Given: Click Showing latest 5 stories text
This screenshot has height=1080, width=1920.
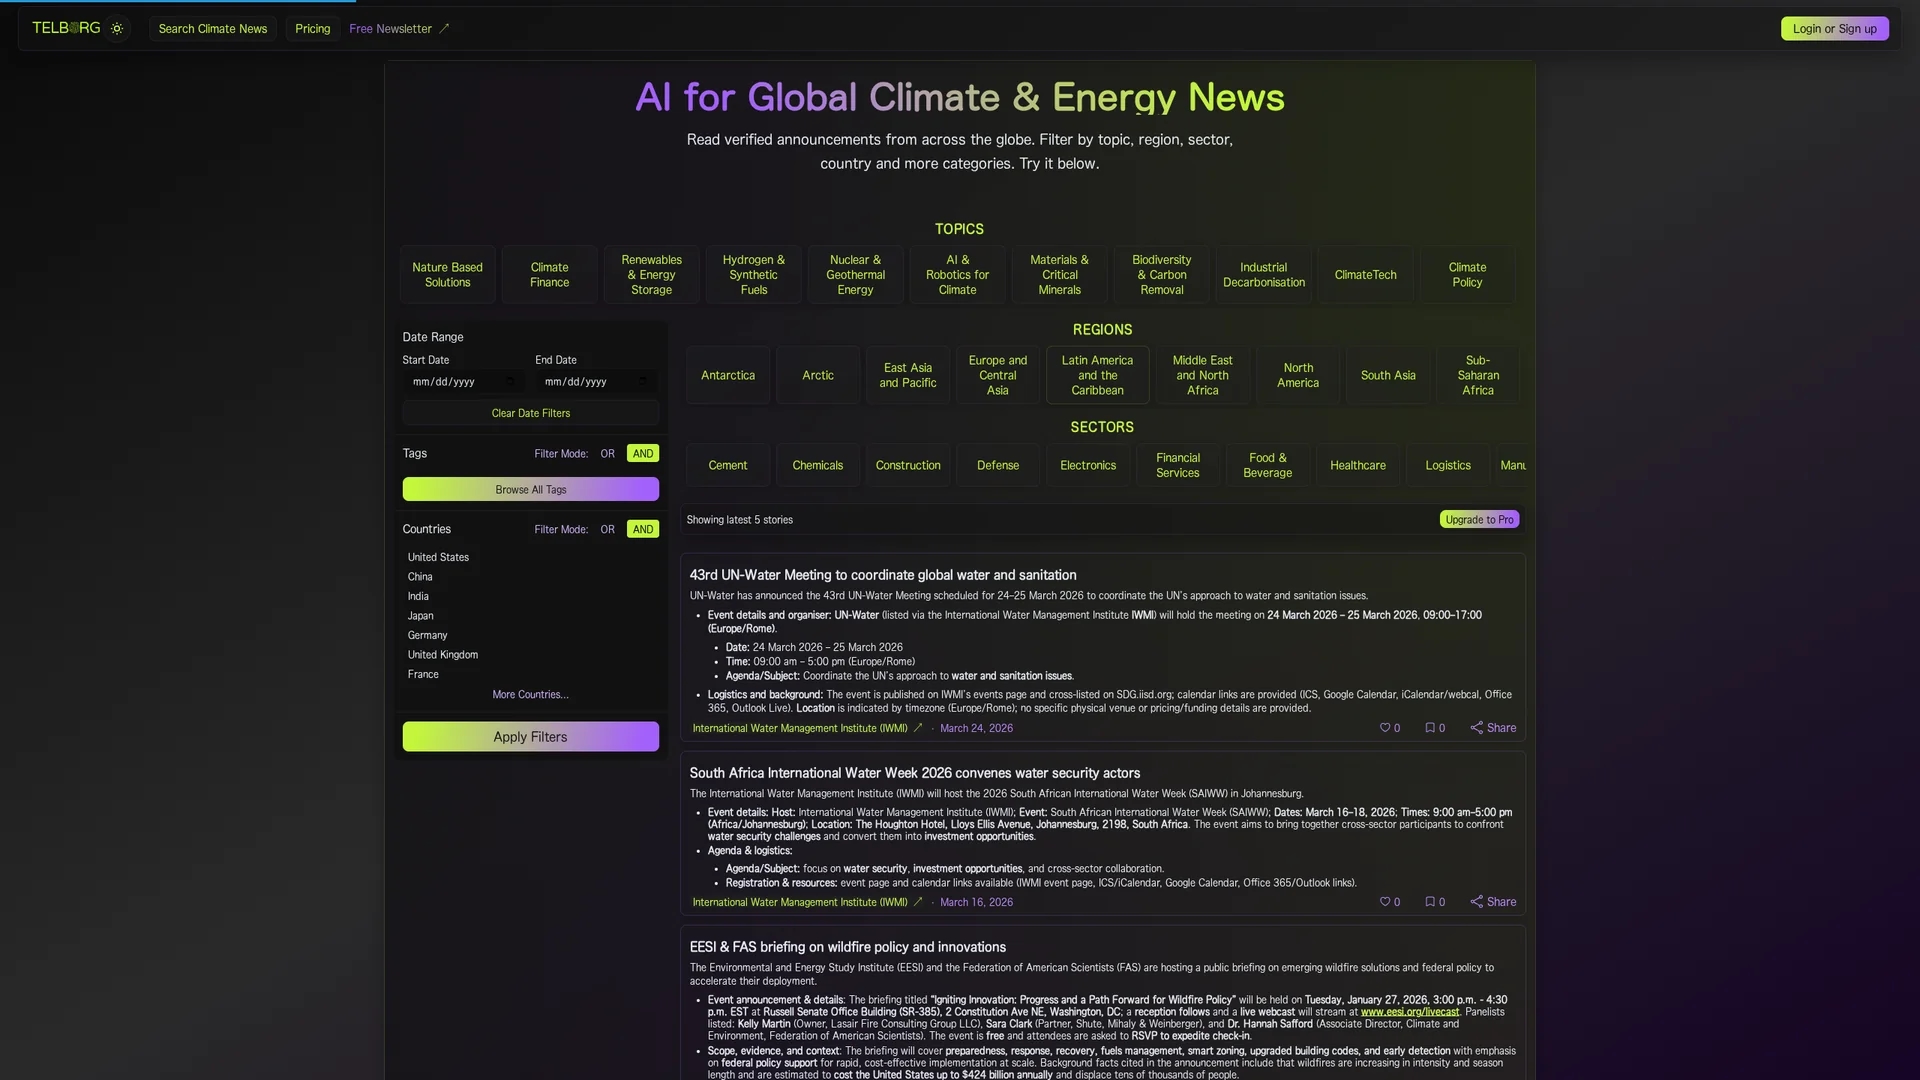Looking at the screenshot, I should click(x=740, y=520).
